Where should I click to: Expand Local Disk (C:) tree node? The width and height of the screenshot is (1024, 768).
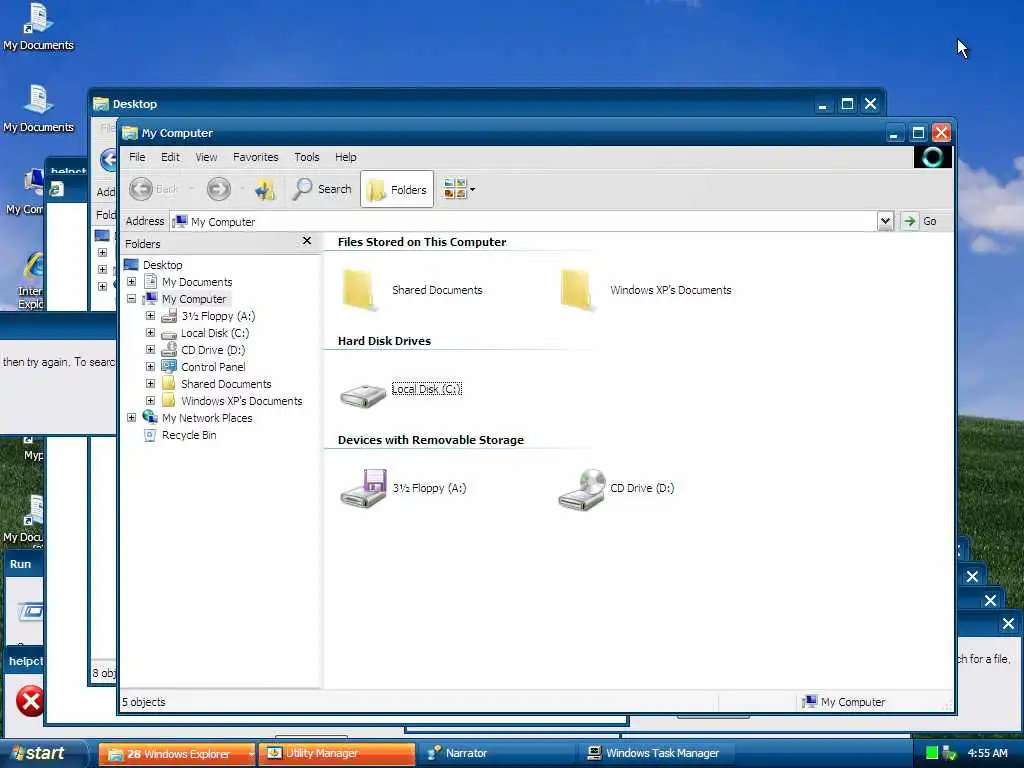tap(150, 332)
